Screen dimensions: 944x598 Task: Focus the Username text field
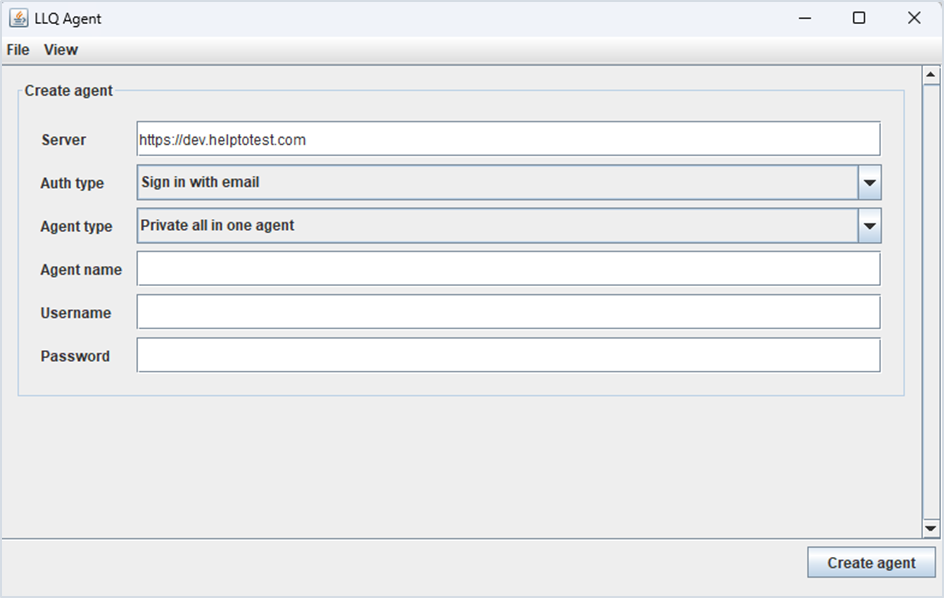tap(508, 312)
